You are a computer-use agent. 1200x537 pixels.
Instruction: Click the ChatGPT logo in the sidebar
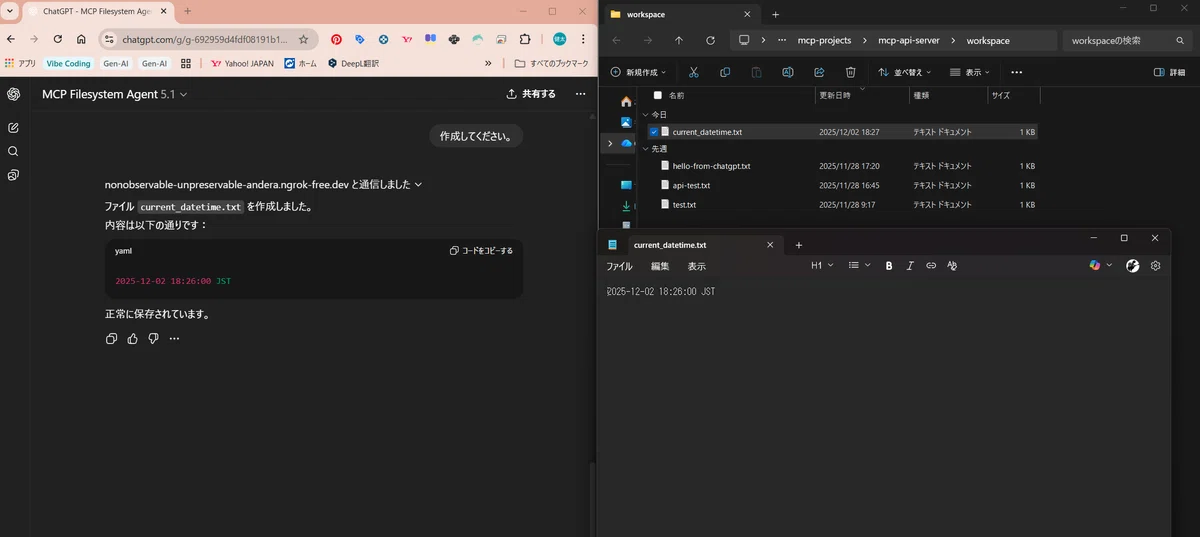tap(13, 94)
